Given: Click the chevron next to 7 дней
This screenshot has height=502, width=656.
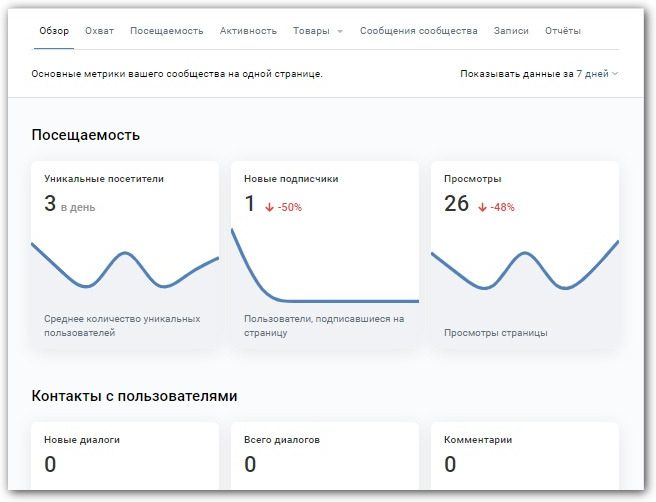Looking at the screenshot, I should tap(615, 74).
